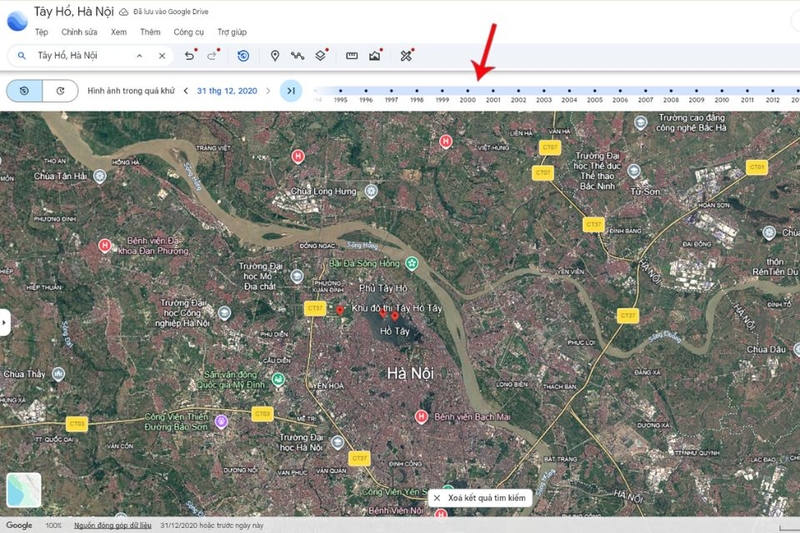Jump to latest imagery with skip-end button
The image size is (800, 533).
[x=291, y=91]
